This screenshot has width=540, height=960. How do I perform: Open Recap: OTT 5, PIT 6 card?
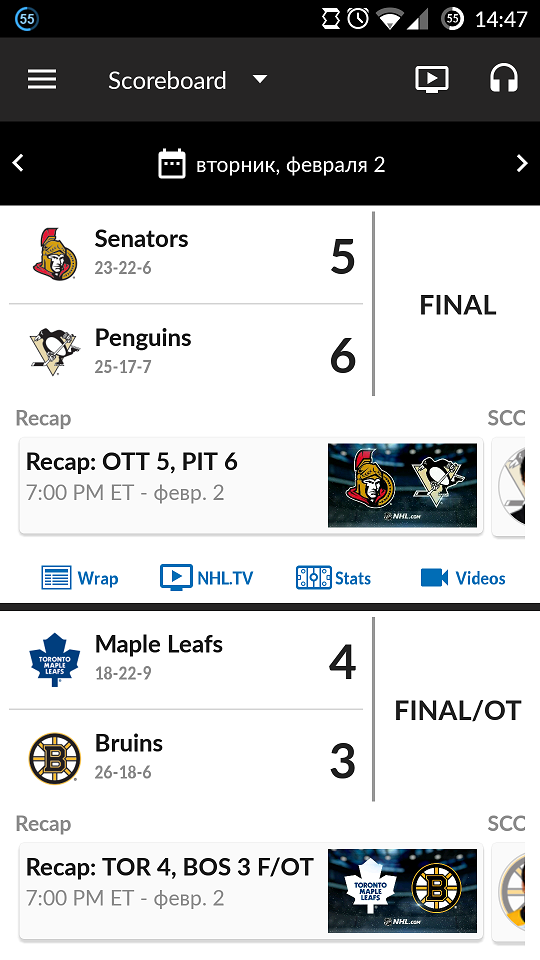pyautogui.click(x=251, y=486)
